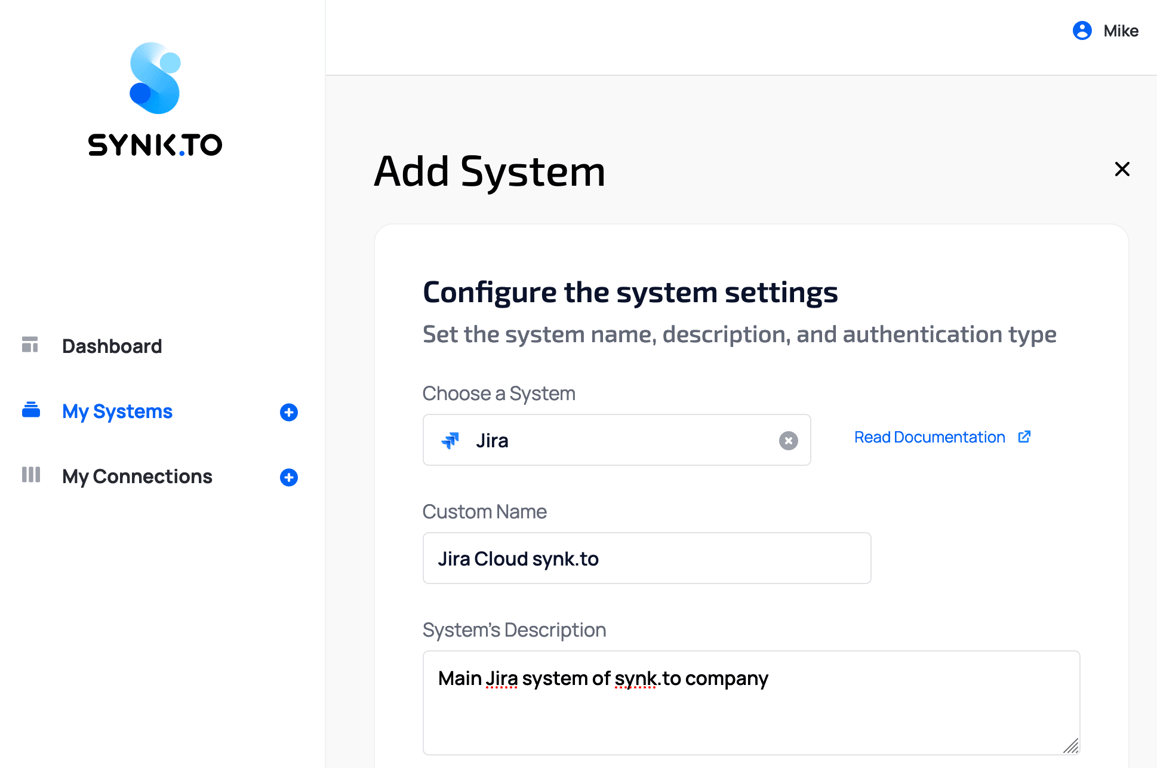Open the Read Documentation link
This screenshot has height=768, width=1157.
pyautogui.click(x=929, y=437)
